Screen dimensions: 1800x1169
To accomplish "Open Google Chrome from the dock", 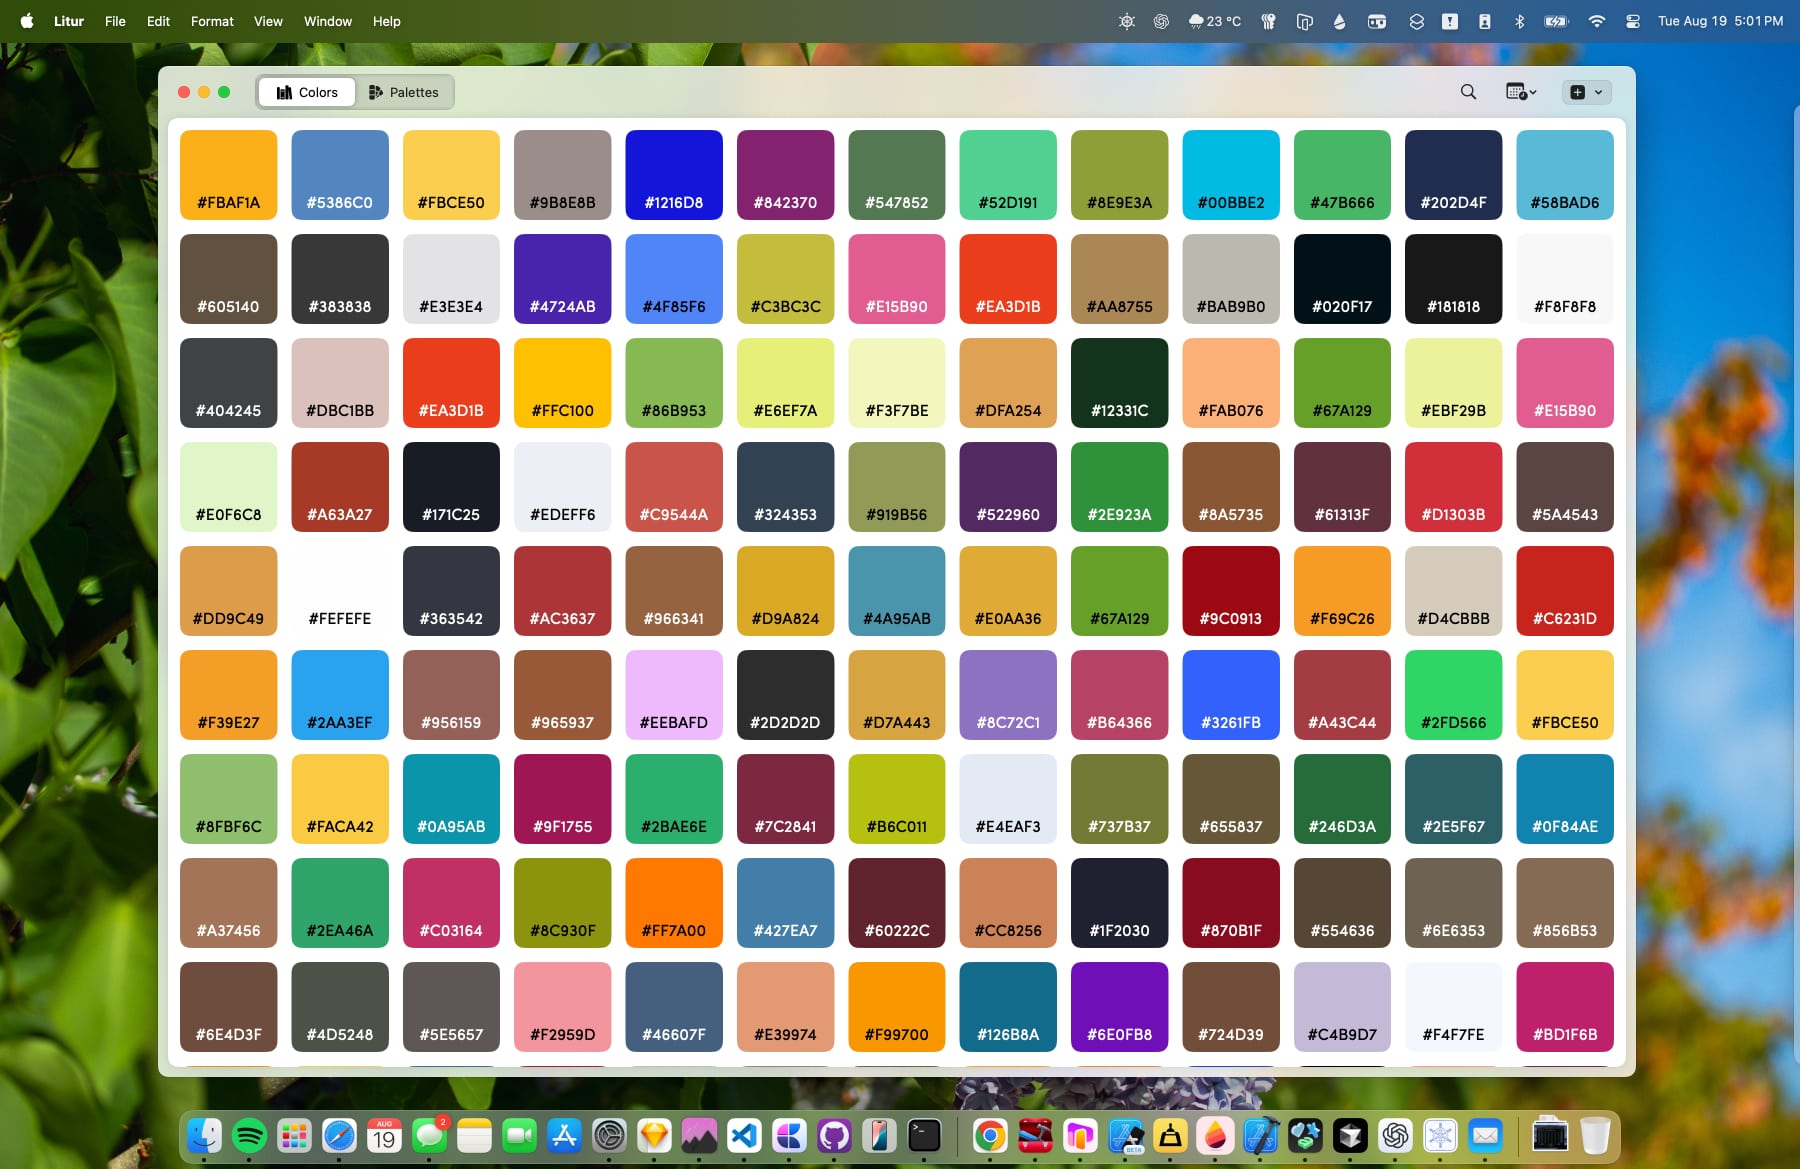I will (990, 1136).
